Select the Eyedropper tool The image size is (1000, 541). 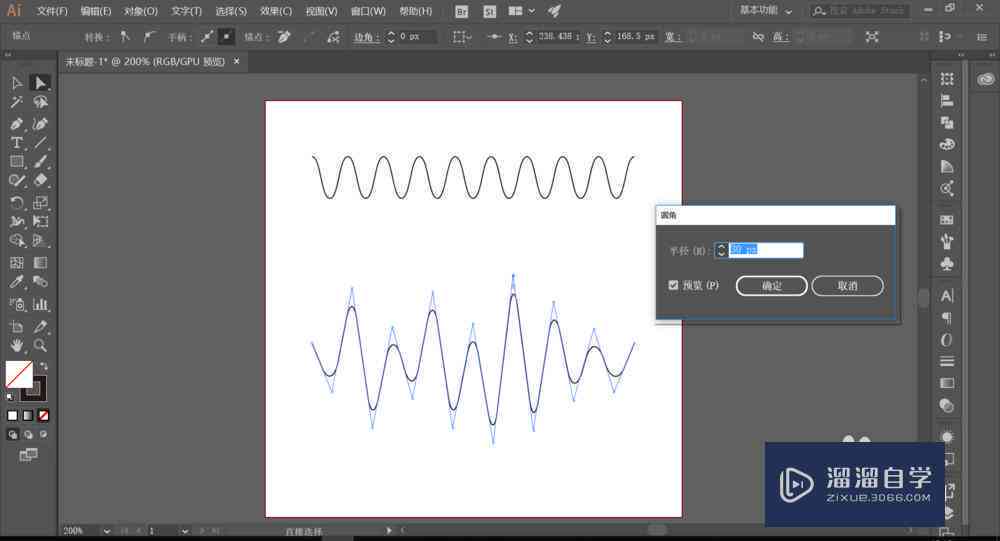(x=17, y=282)
